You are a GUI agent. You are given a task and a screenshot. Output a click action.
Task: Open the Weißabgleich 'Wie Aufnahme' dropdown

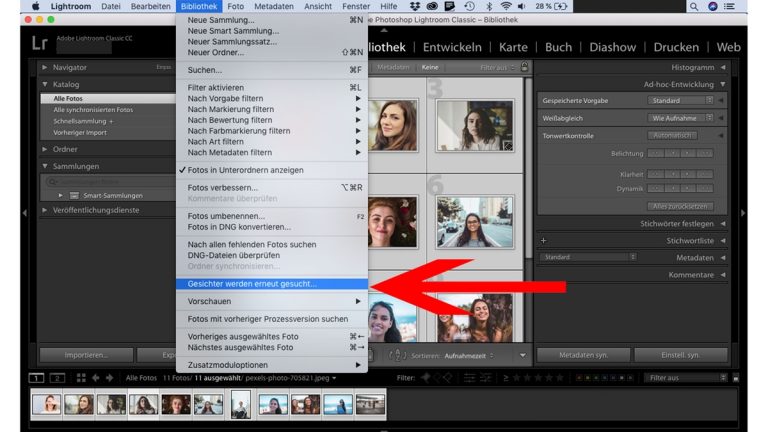[680, 118]
